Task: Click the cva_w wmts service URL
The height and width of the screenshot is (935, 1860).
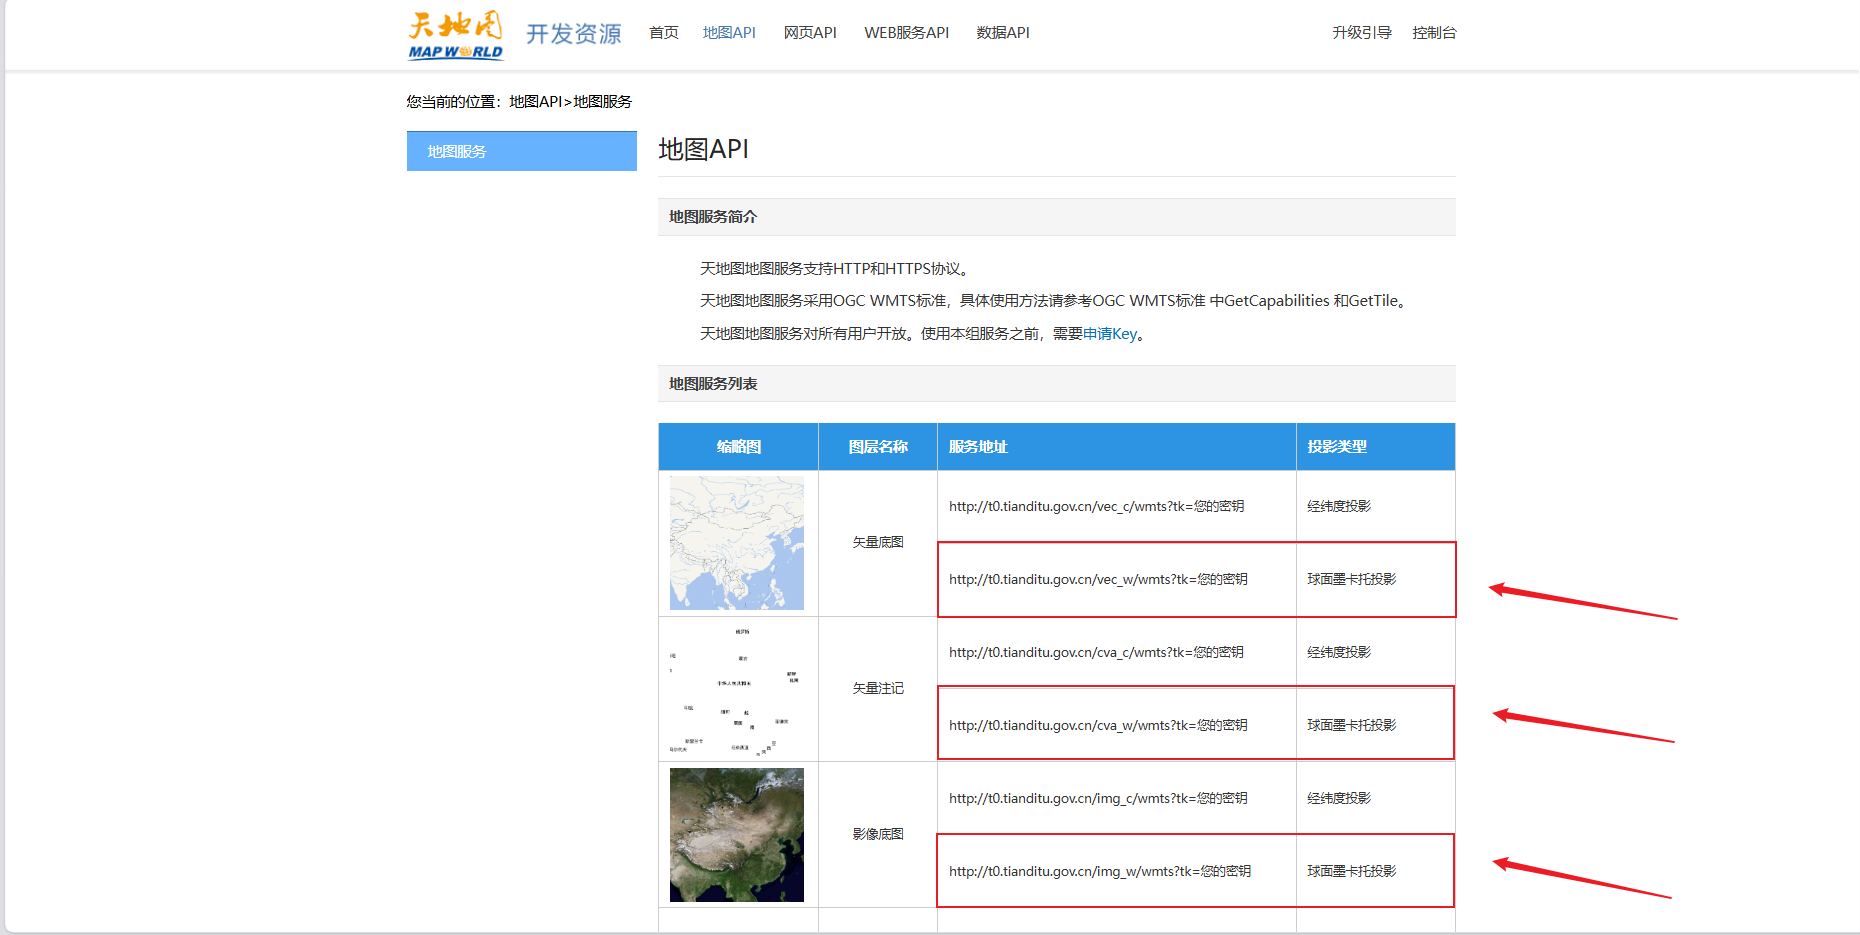Action: tap(1098, 725)
